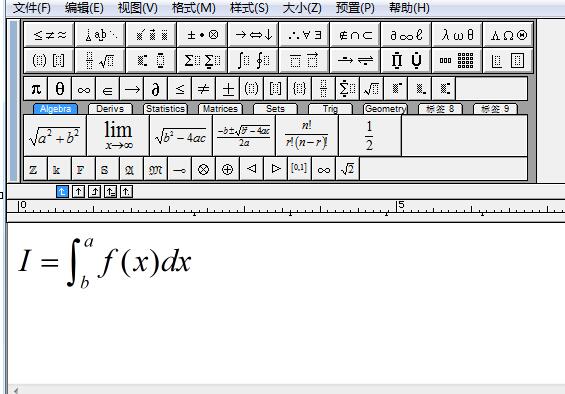Insert the curly braces template
This screenshot has height=394, width=565.
pyautogui.click(x=299, y=88)
